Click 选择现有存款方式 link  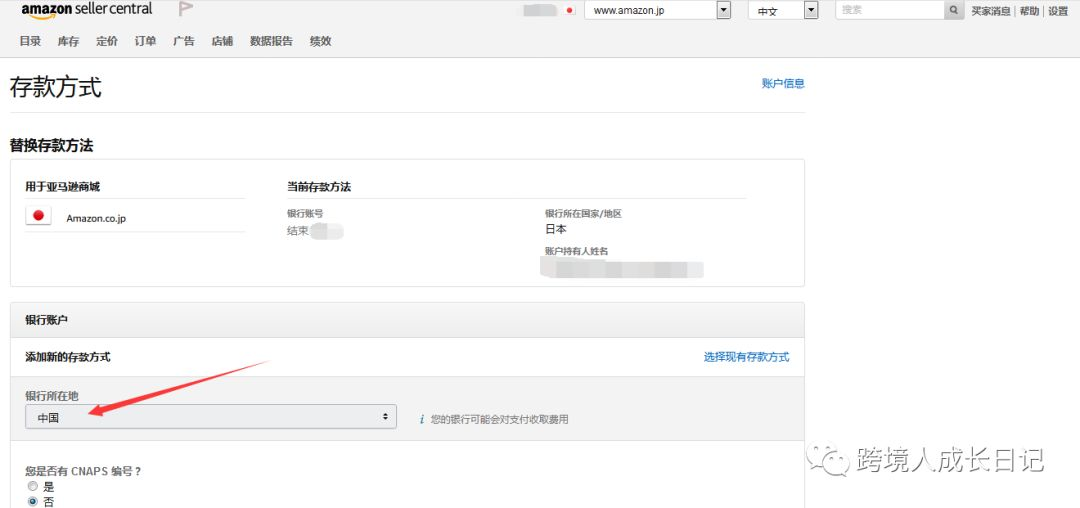click(x=747, y=357)
